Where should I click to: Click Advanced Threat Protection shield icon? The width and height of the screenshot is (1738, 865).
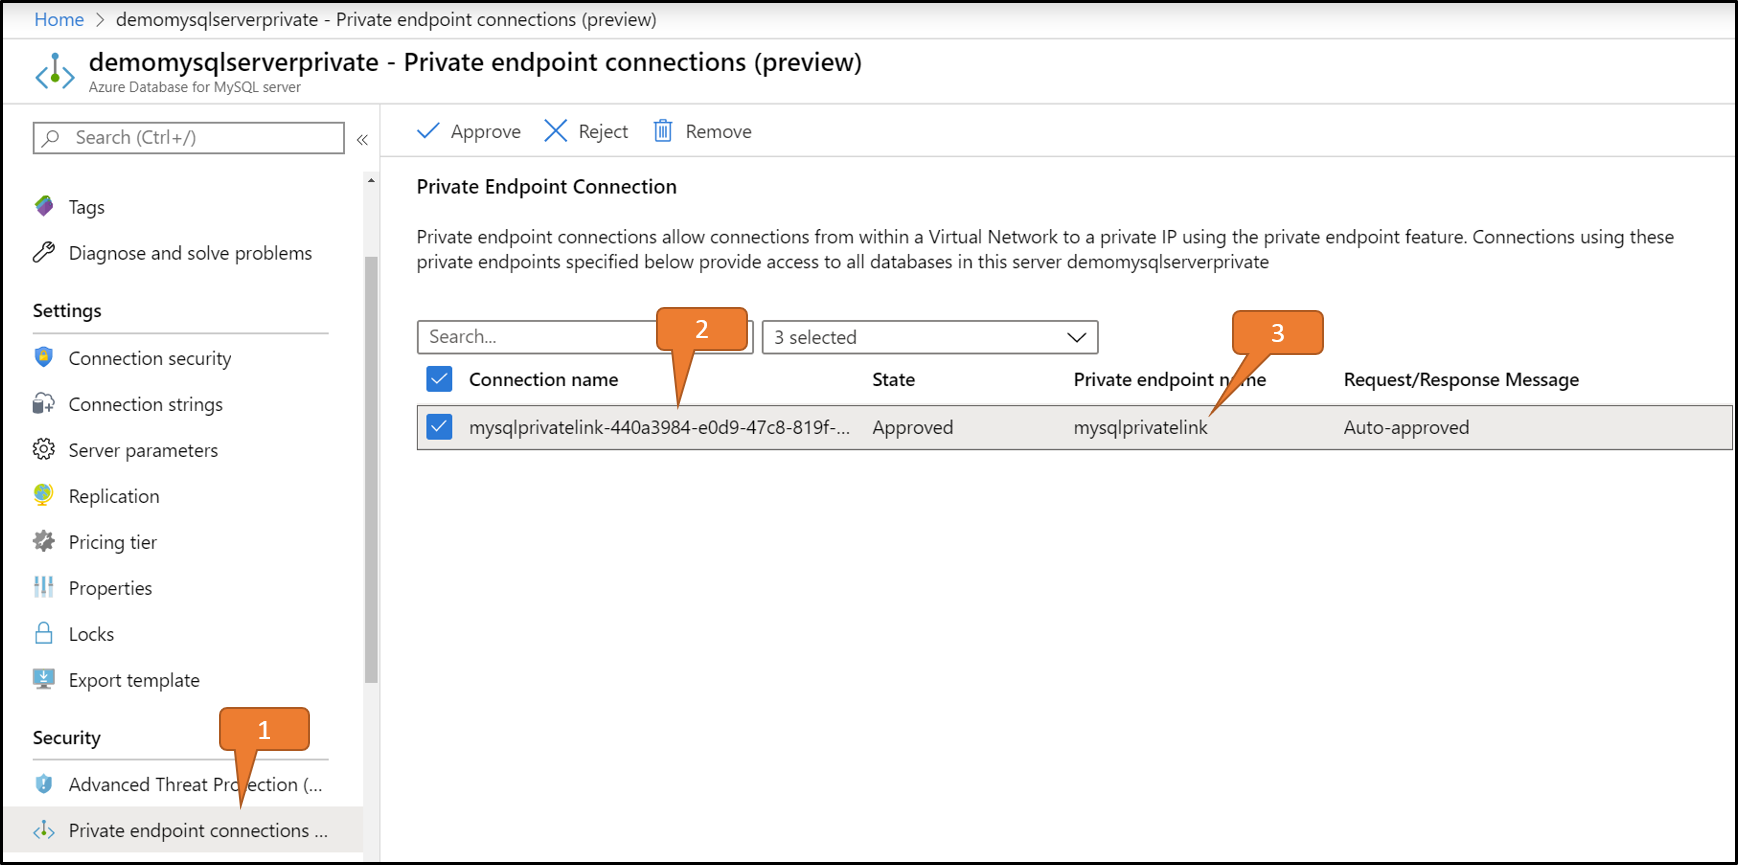(x=44, y=784)
